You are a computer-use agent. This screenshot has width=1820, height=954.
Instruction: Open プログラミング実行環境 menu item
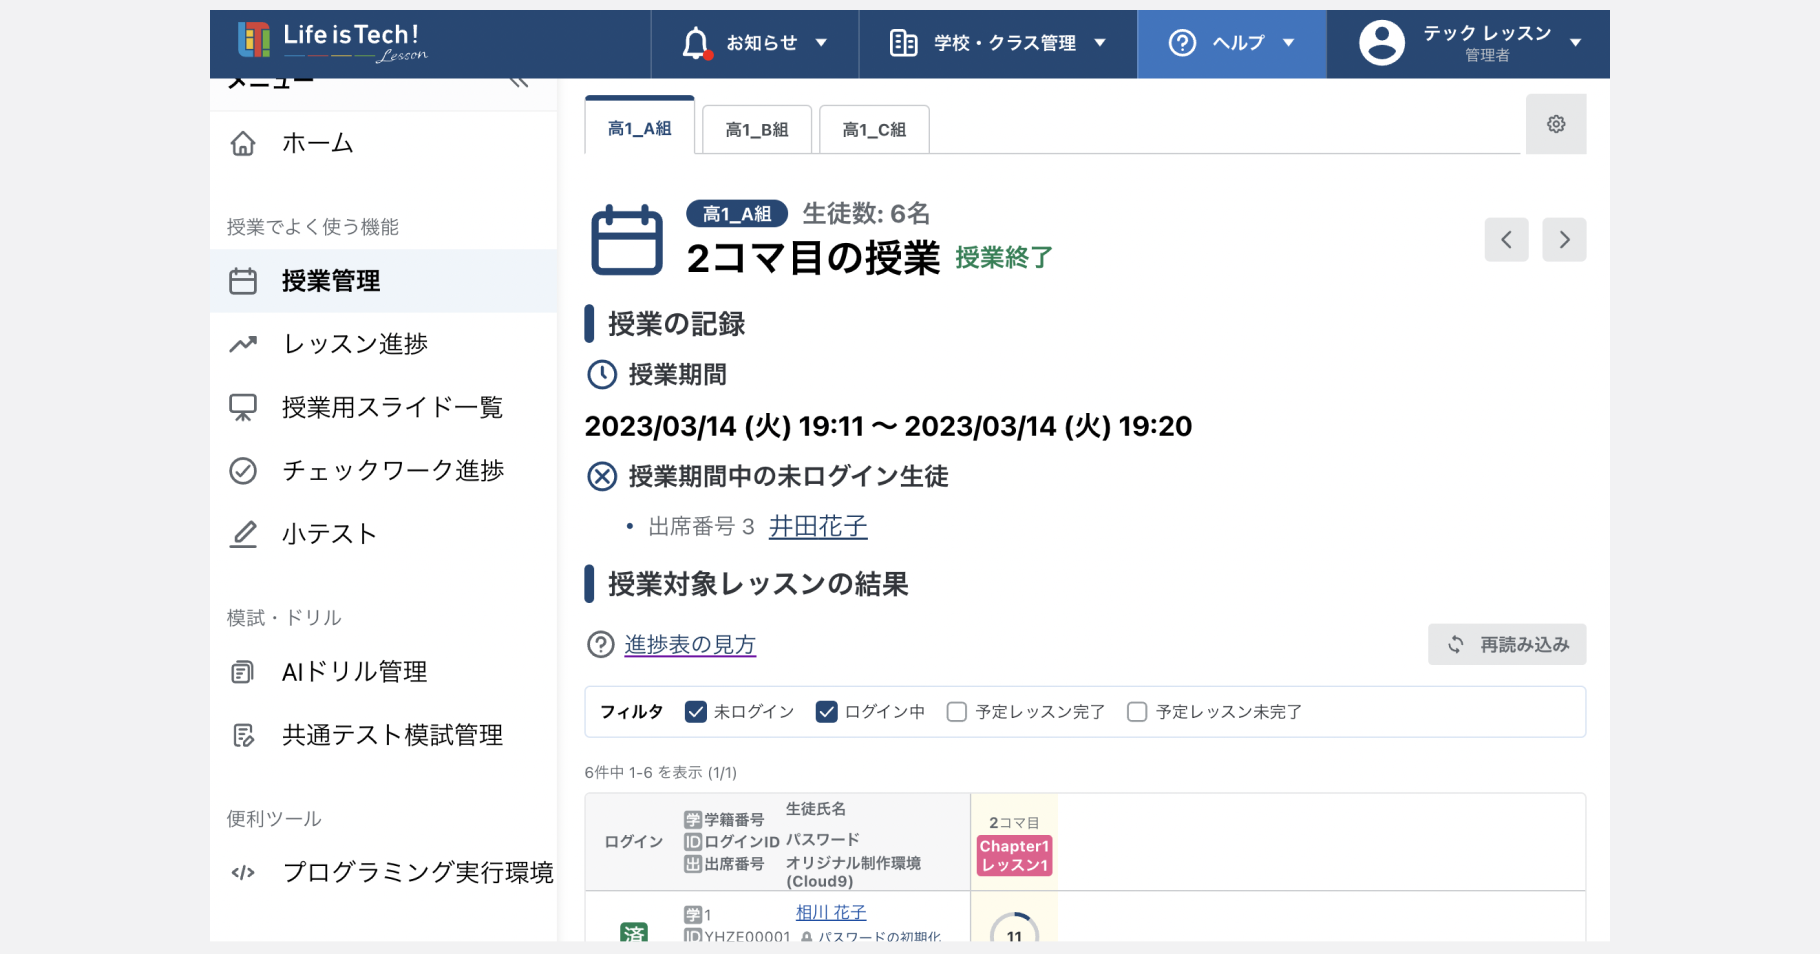click(384, 872)
